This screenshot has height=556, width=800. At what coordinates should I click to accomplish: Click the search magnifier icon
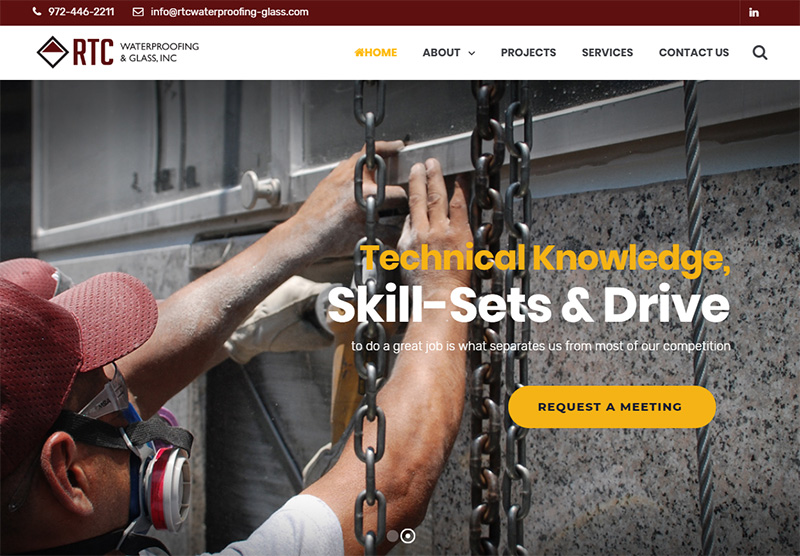(760, 53)
